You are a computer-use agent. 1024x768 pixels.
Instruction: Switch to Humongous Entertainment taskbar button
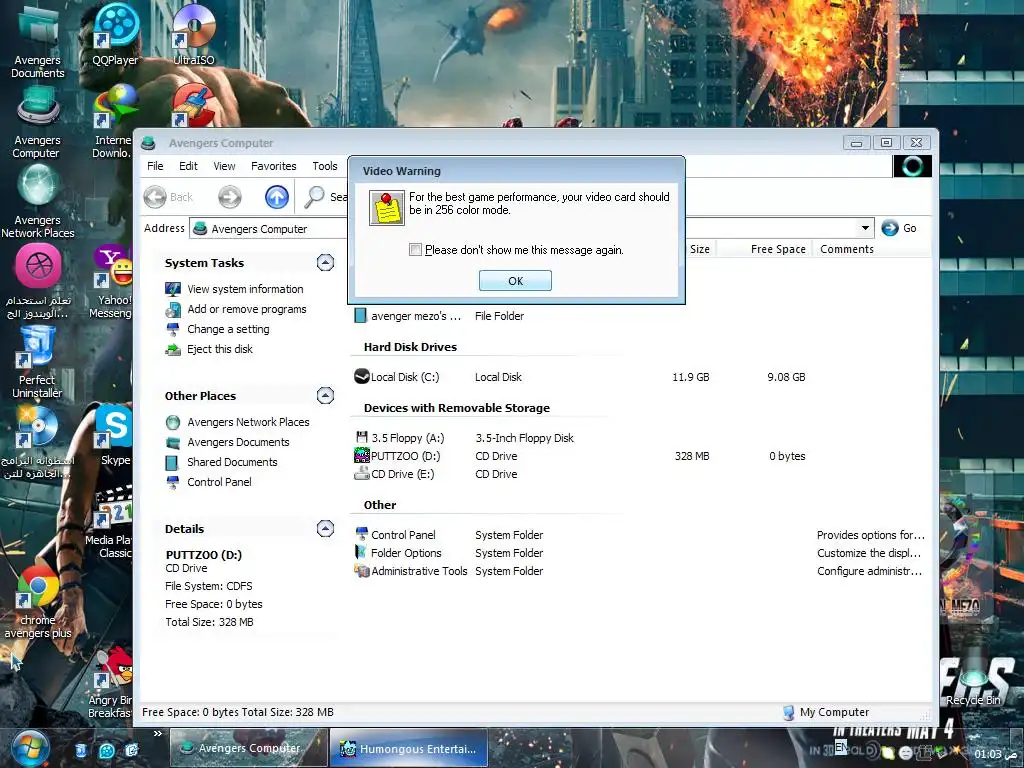coord(409,748)
